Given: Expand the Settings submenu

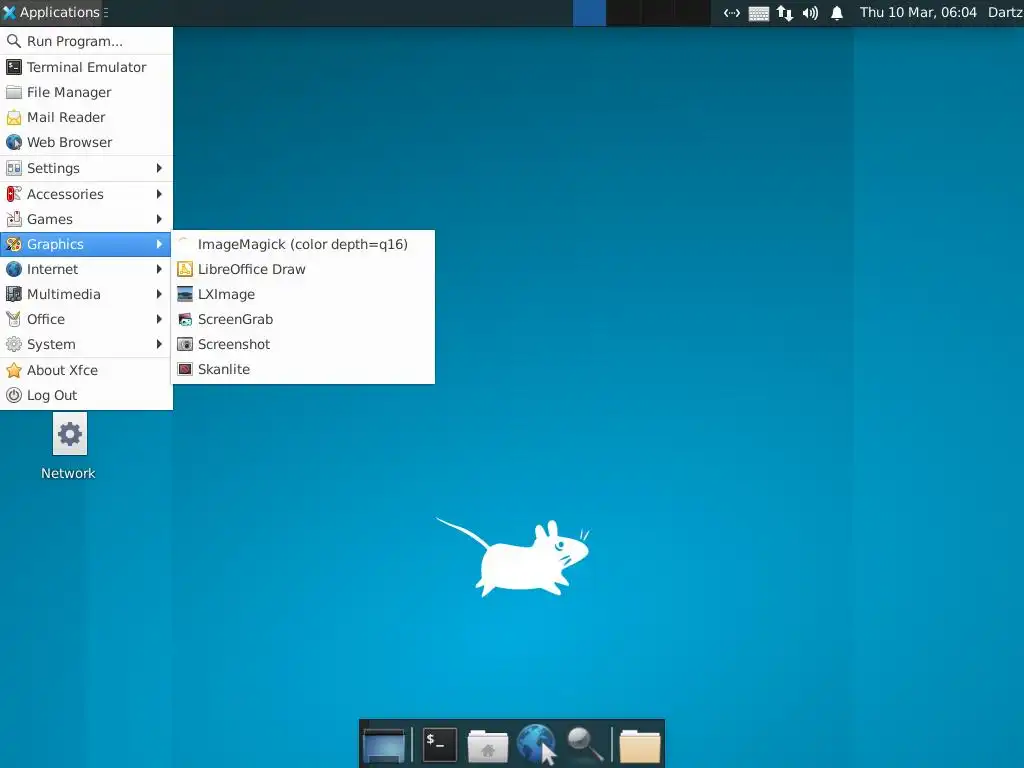Looking at the screenshot, I should (x=86, y=168).
